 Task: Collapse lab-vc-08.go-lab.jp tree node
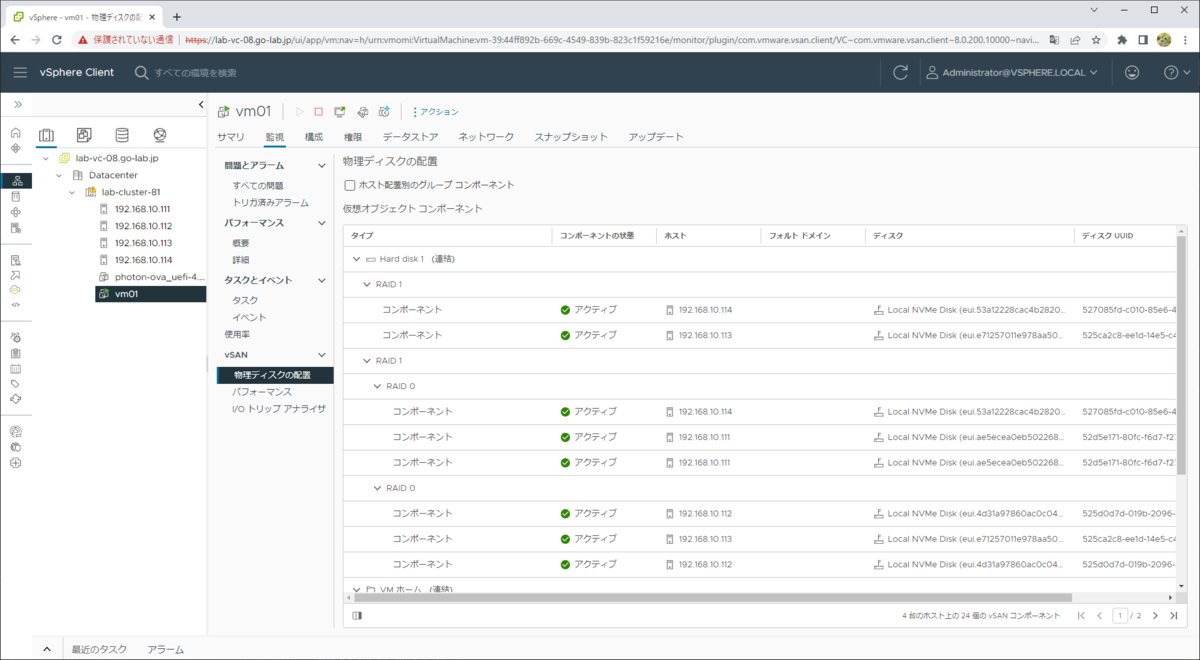pos(47,158)
